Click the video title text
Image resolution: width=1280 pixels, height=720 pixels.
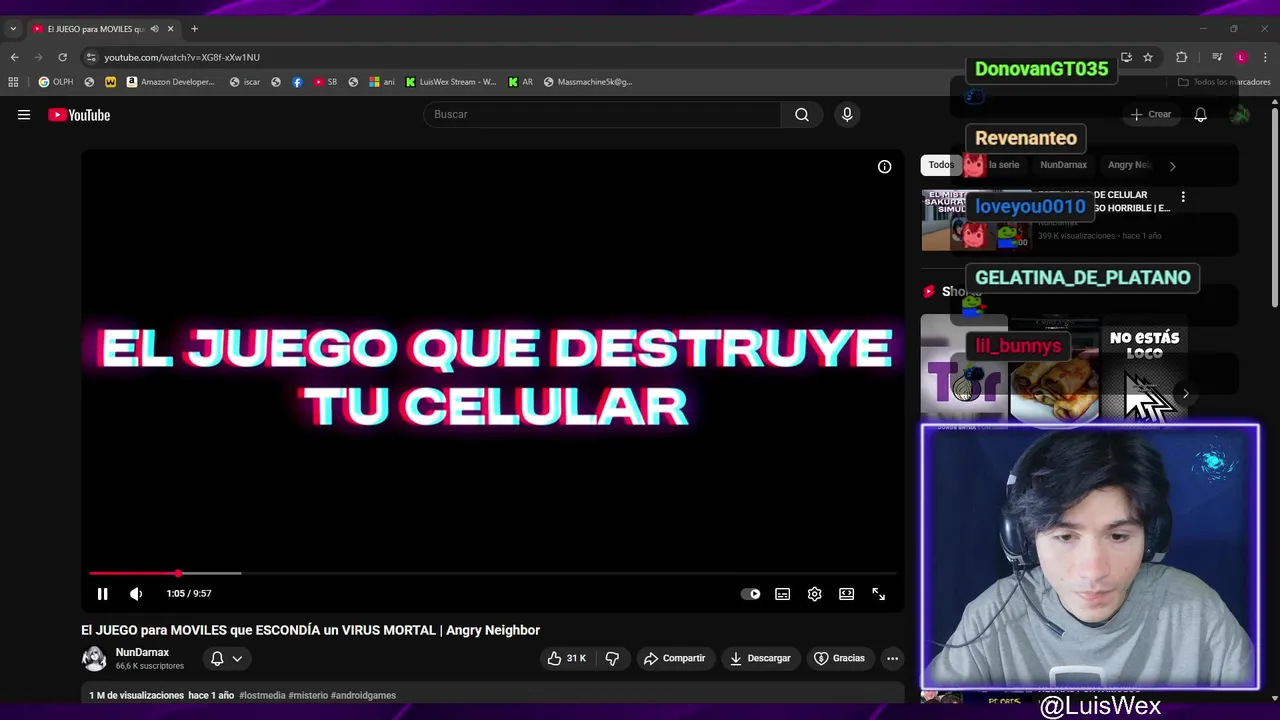tap(310, 630)
